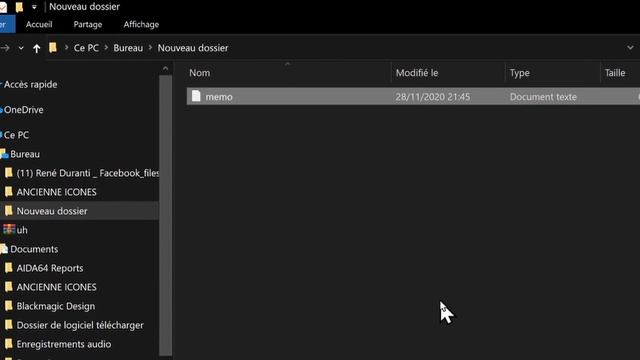
Task: Open AIDA64 Reports folder
Action: (50, 268)
